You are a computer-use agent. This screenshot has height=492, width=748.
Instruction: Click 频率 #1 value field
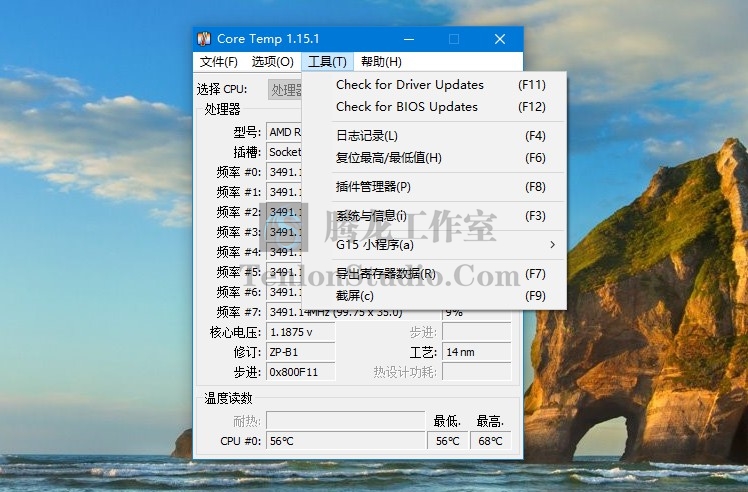[284, 192]
